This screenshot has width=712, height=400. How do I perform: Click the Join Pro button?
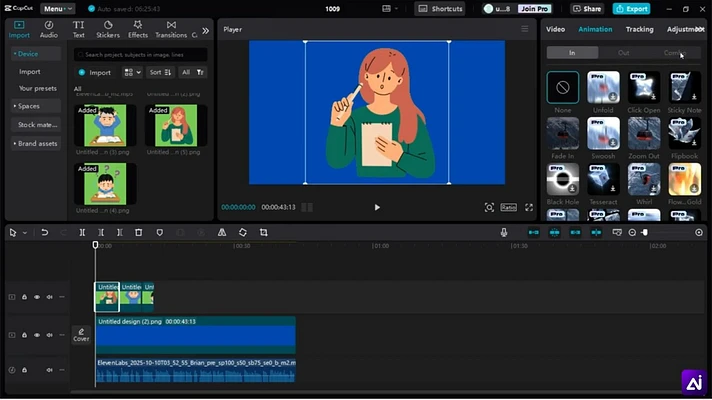pyautogui.click(x=534, y=9)
